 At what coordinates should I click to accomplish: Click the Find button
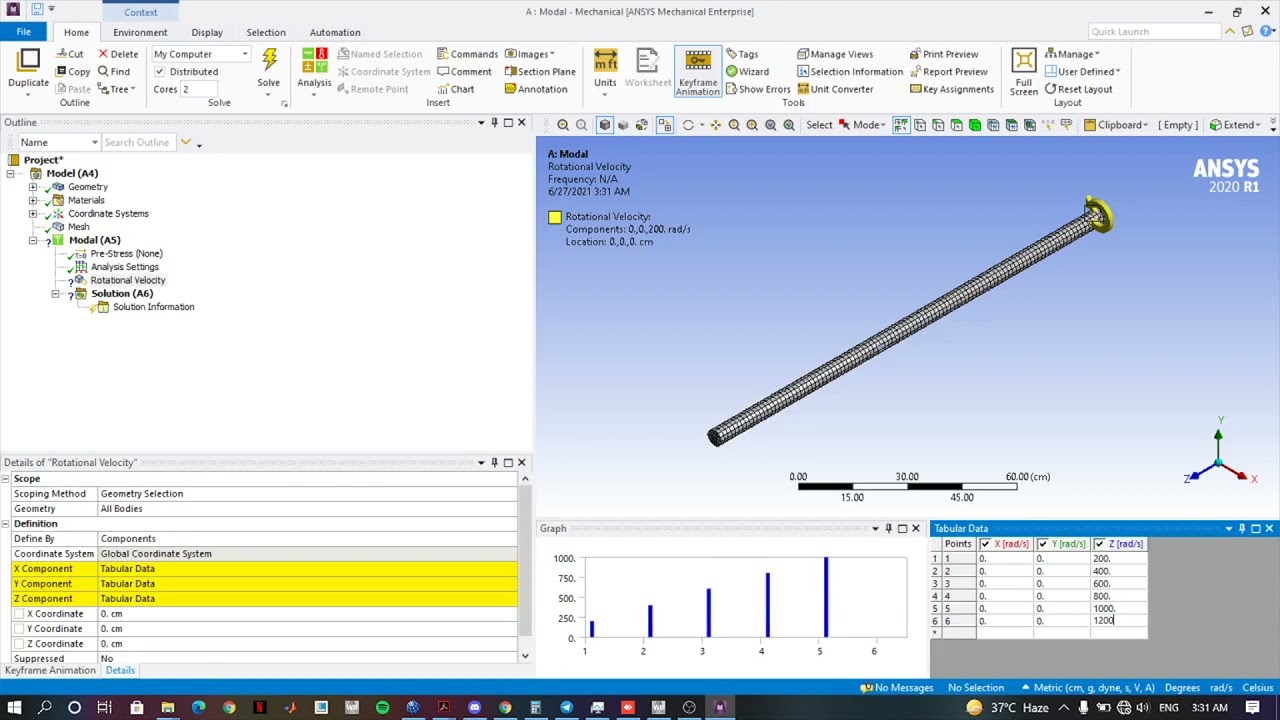(x=114, y=72)
